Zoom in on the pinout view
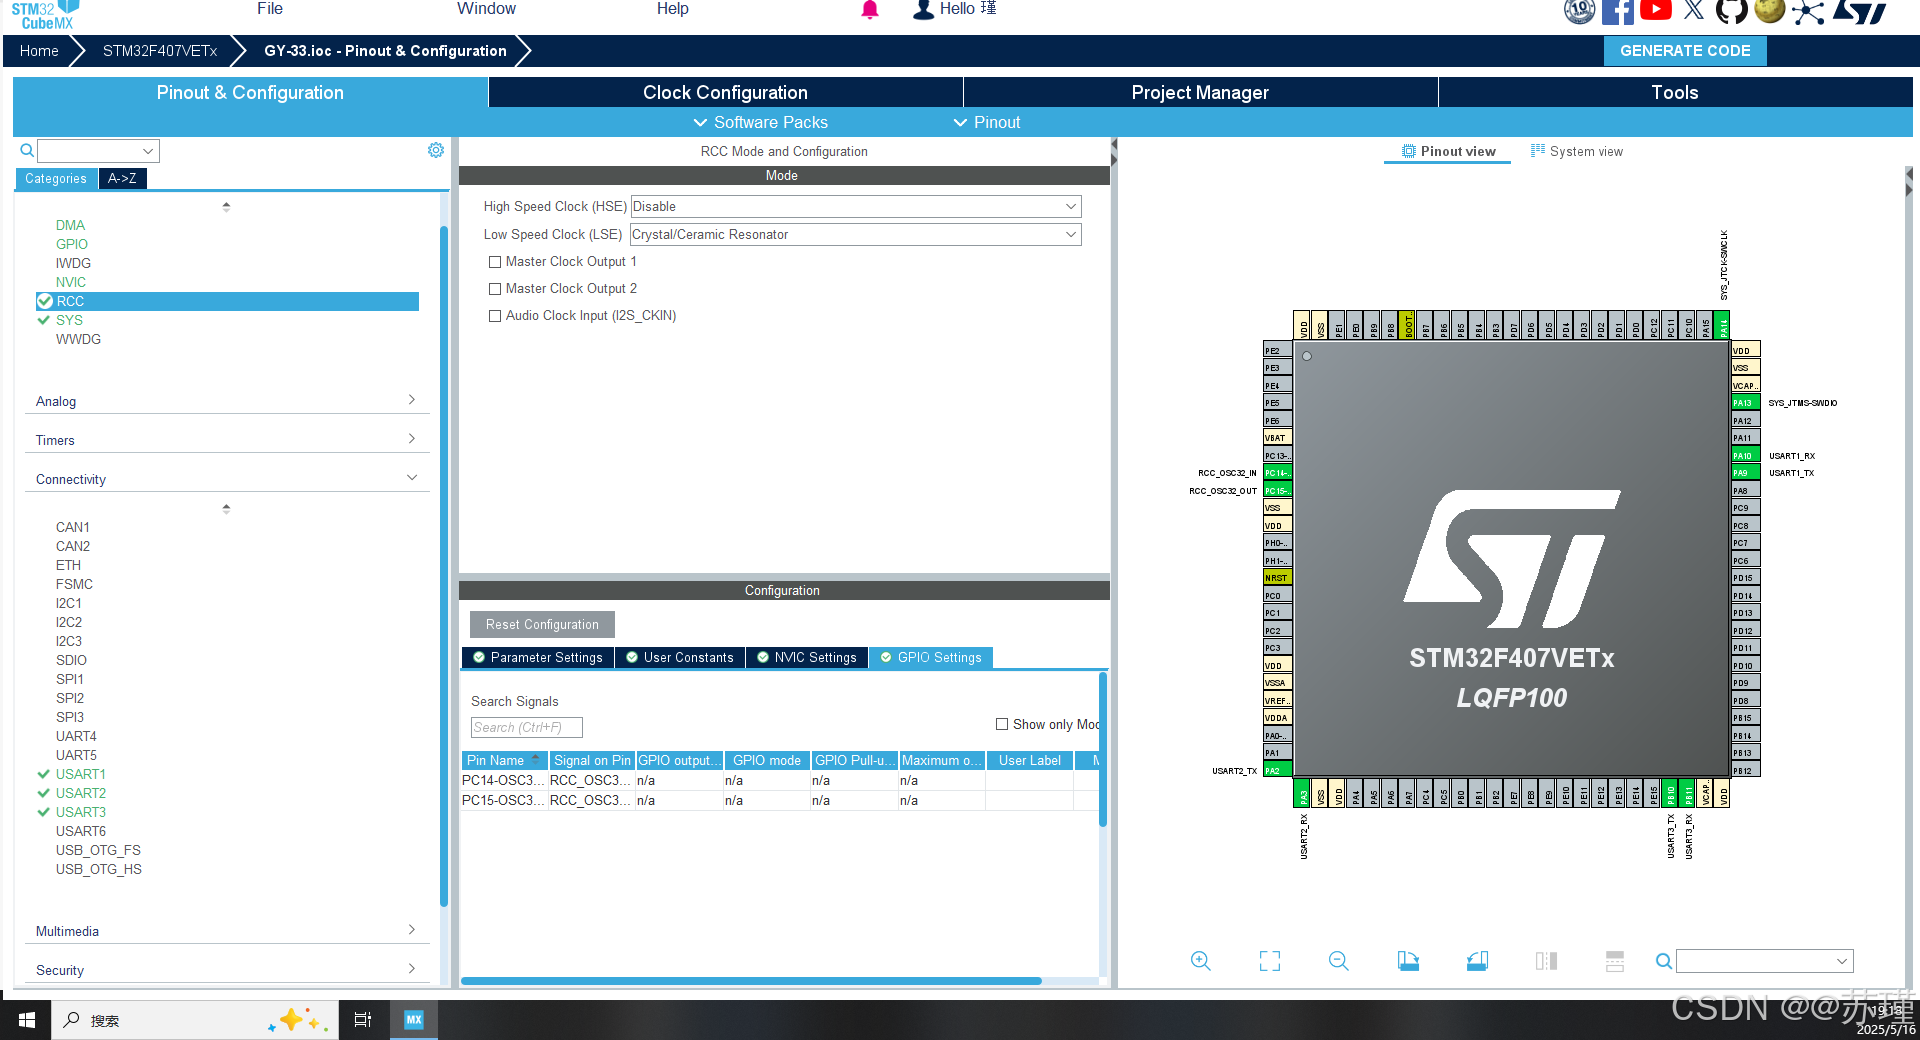Screen dimensions: 1920x1040 click(x=1200, y=960)
